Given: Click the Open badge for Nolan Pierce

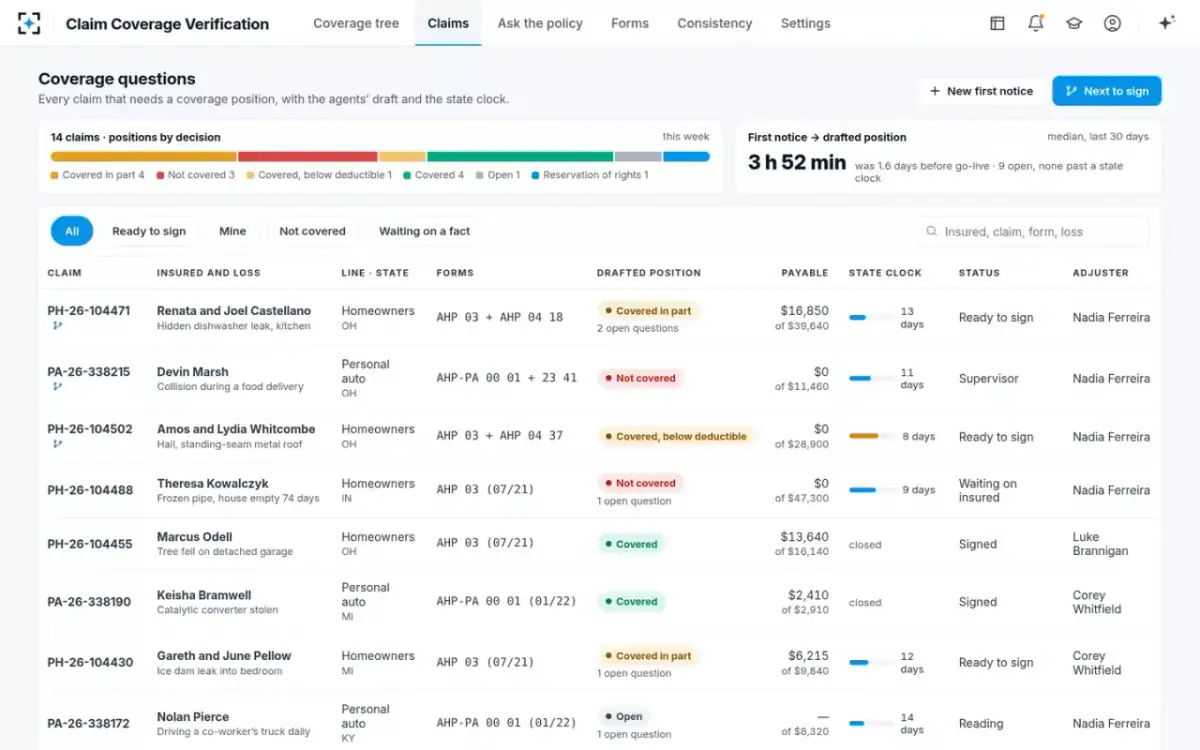Looking at the screenshot, I should (624, 716).
